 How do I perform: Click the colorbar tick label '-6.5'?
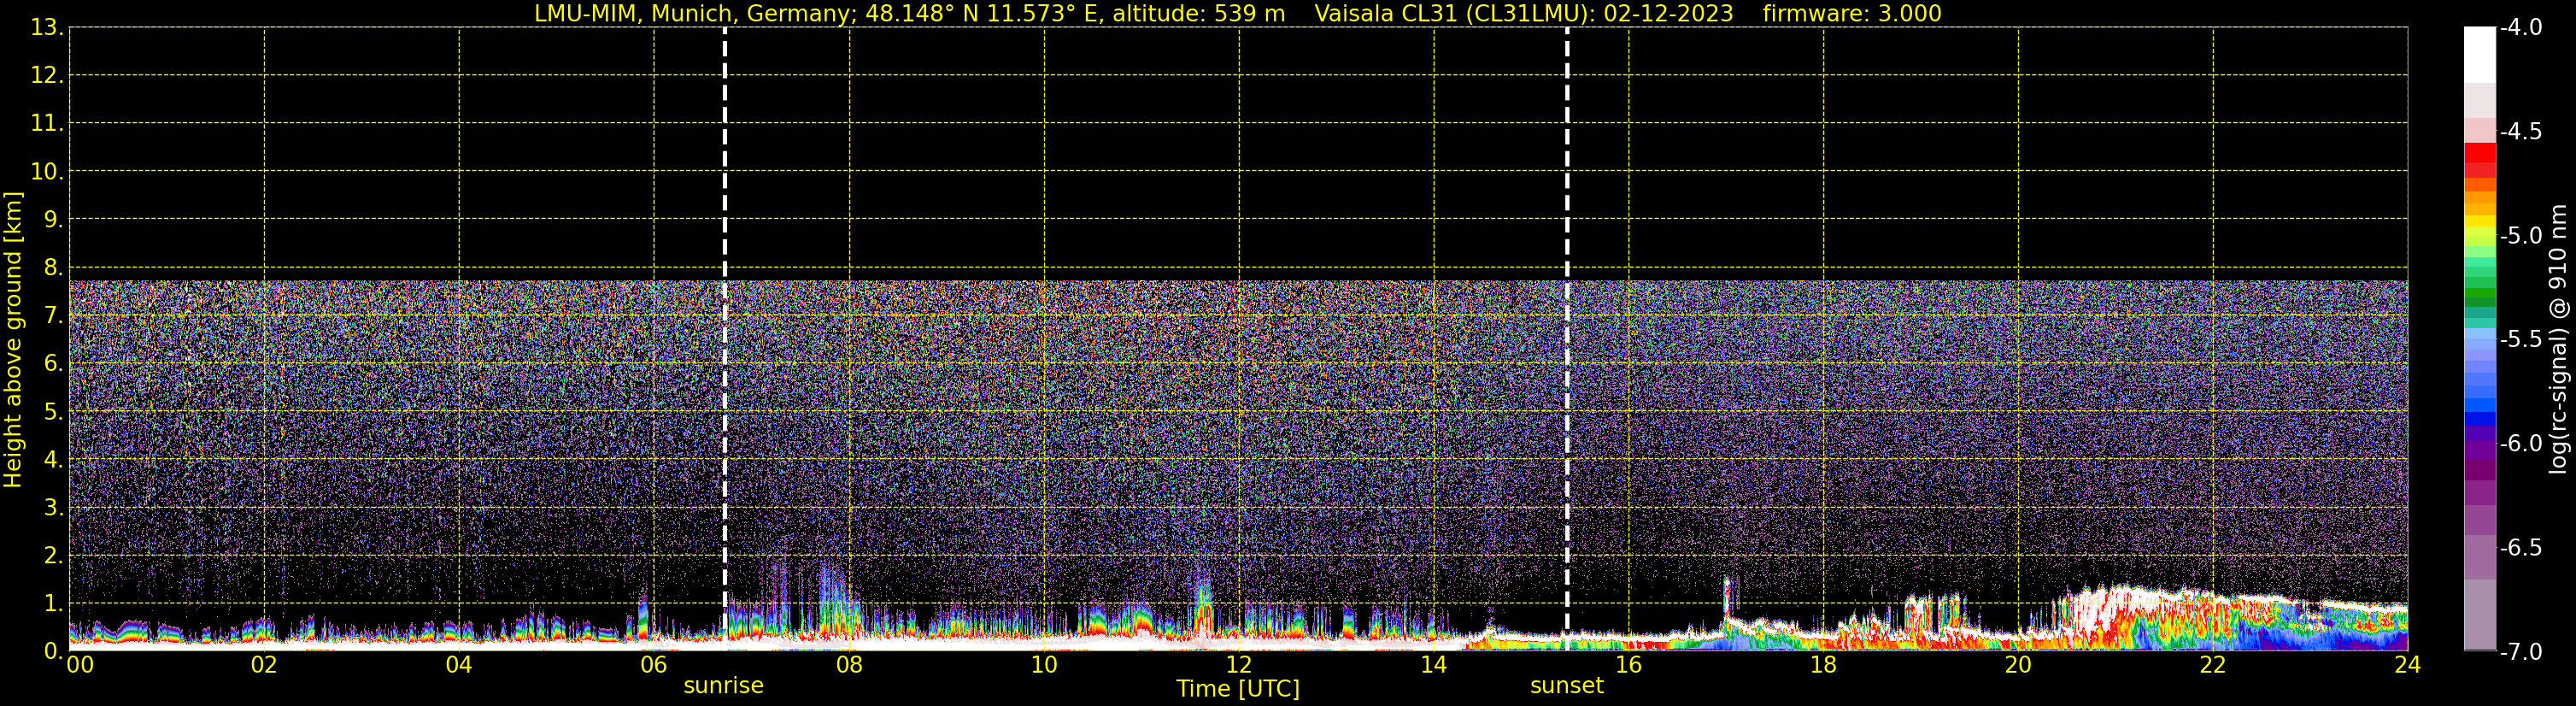[2520, 548]
